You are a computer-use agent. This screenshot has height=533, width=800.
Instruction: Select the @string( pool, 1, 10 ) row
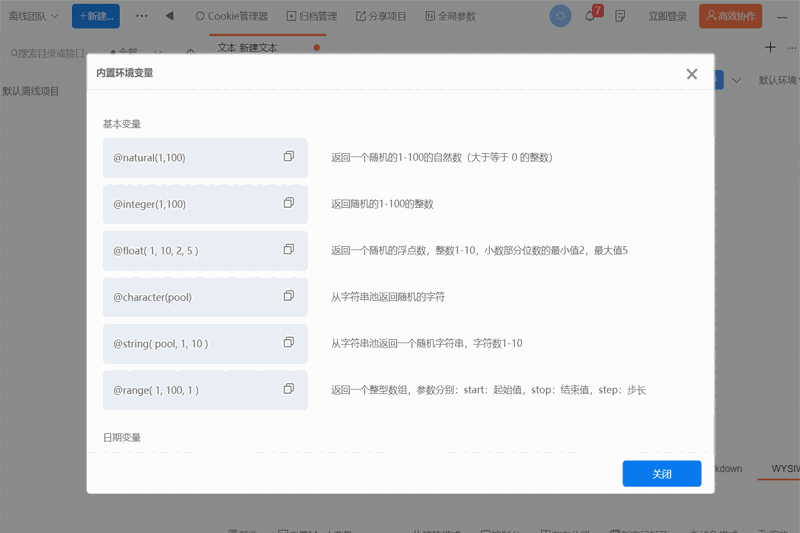point(205,344)
